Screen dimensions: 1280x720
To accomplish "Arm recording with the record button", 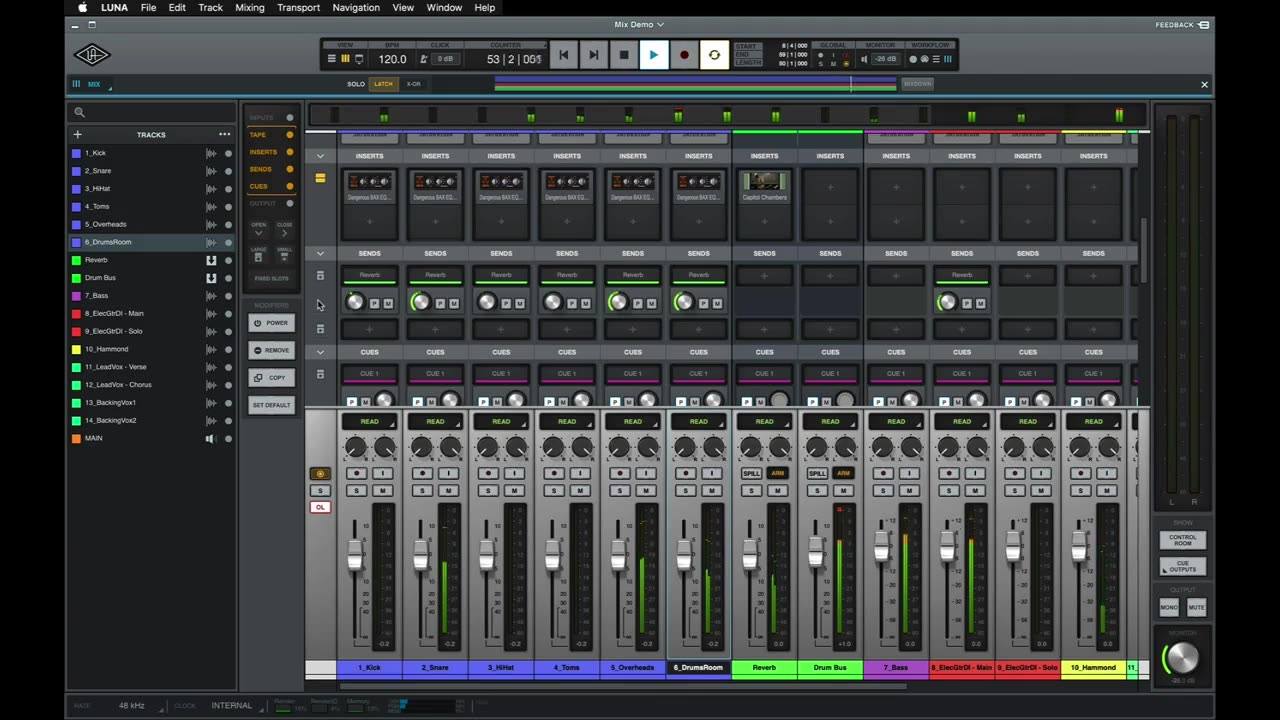I will coord(684,55).
